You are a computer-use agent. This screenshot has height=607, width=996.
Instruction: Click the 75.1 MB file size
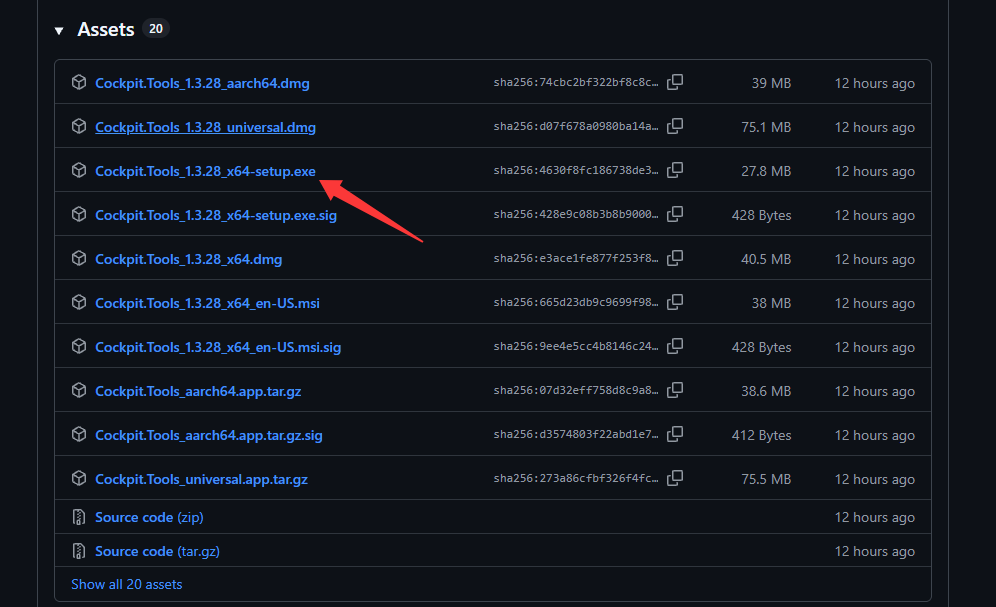point(766,127)
